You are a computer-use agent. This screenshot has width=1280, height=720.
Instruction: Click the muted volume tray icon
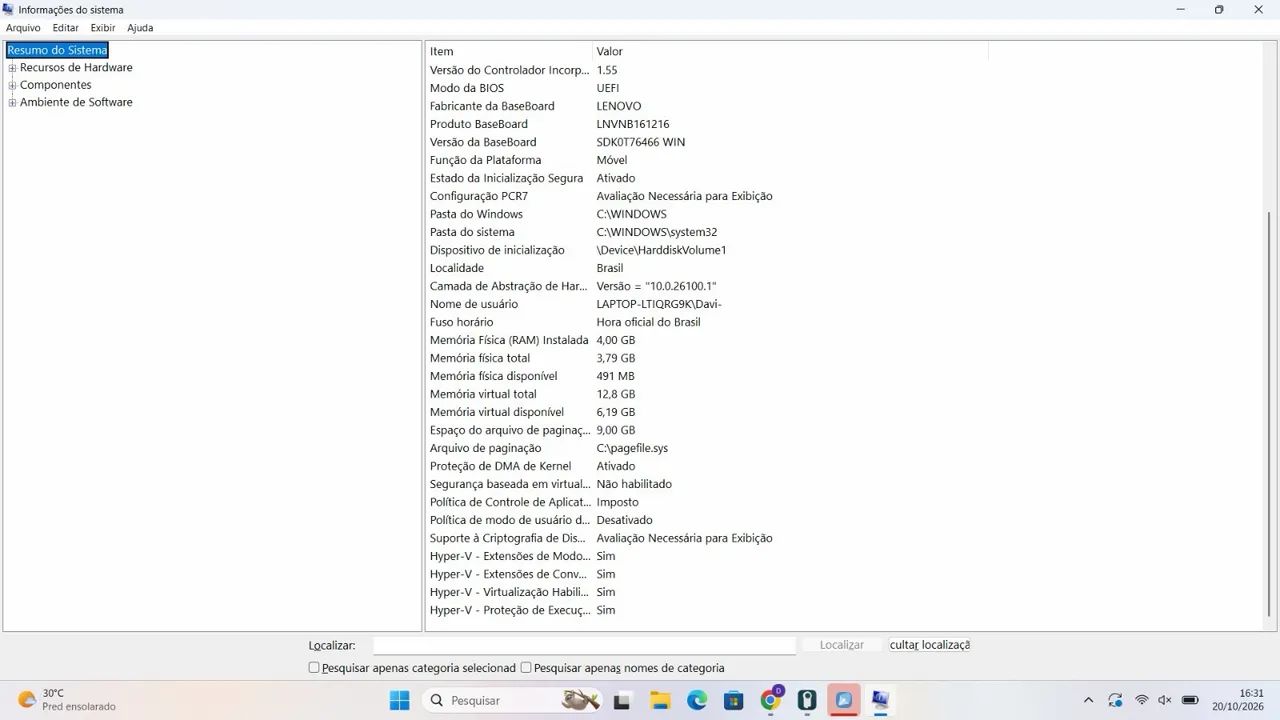1165,700
